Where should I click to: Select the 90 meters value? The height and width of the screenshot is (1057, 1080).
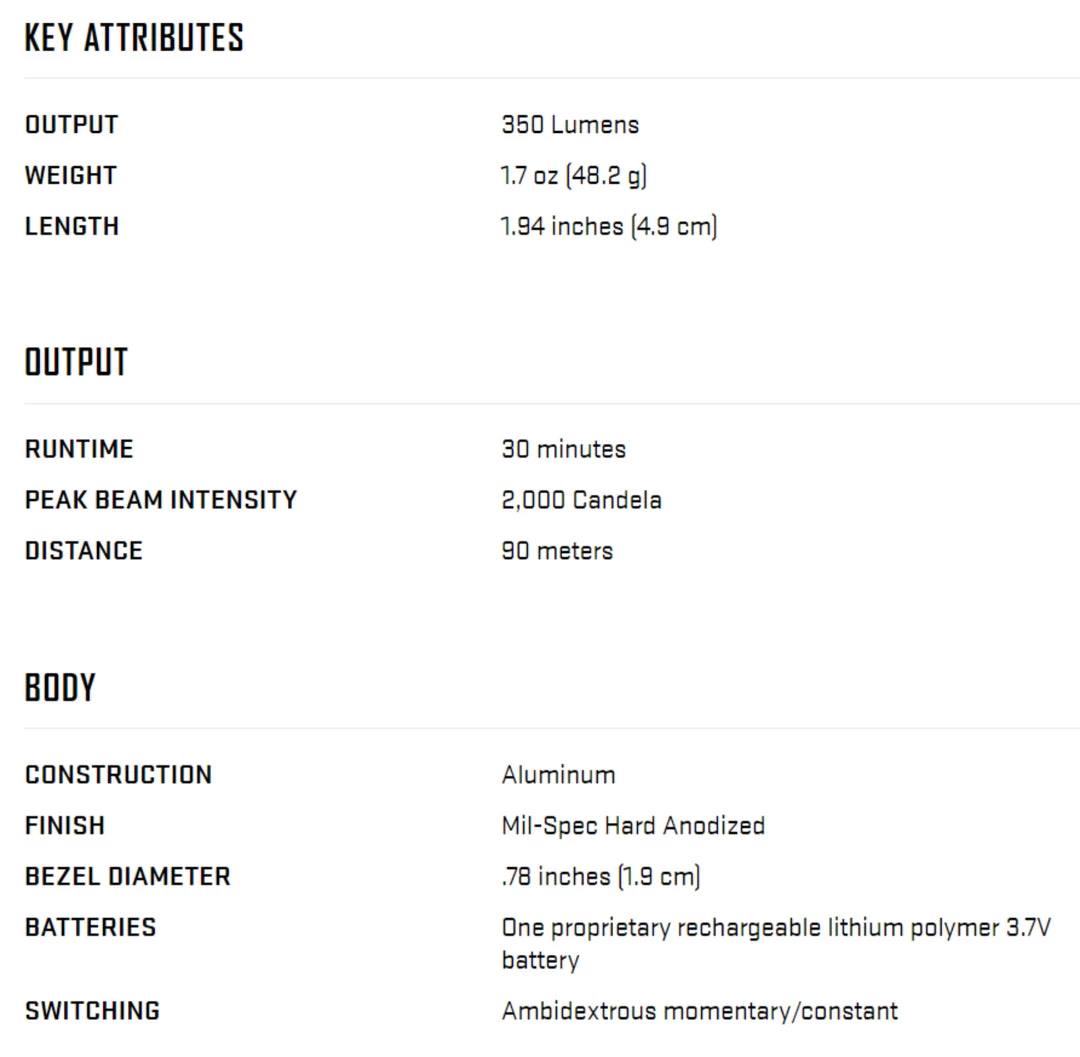click(557, 551)
